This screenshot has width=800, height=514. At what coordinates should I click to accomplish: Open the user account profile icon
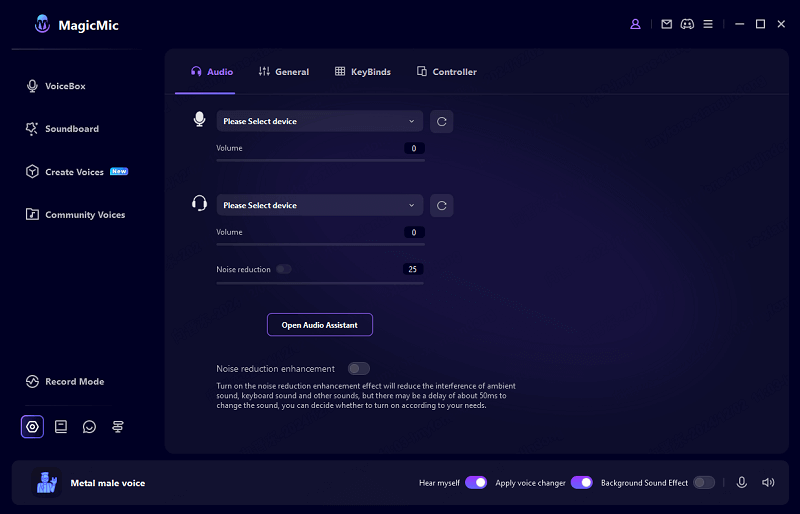(635, 24)
